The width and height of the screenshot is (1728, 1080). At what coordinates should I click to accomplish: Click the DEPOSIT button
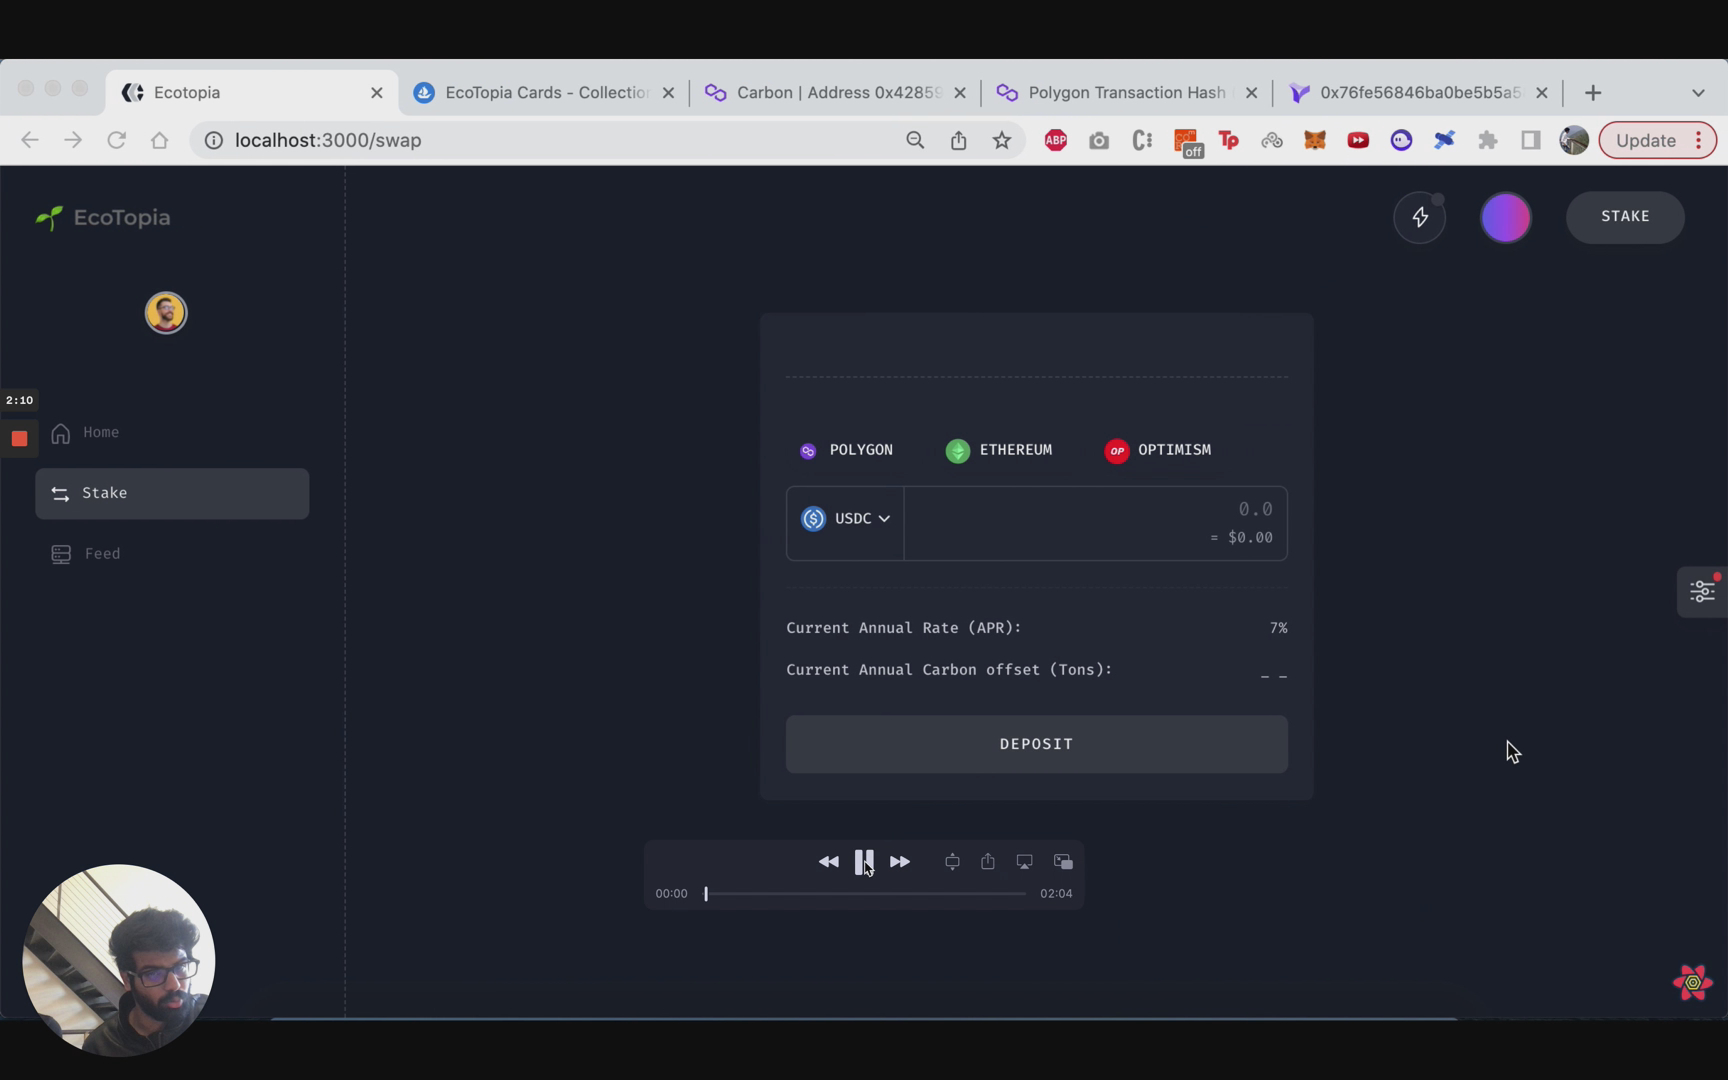[1036, 744]
